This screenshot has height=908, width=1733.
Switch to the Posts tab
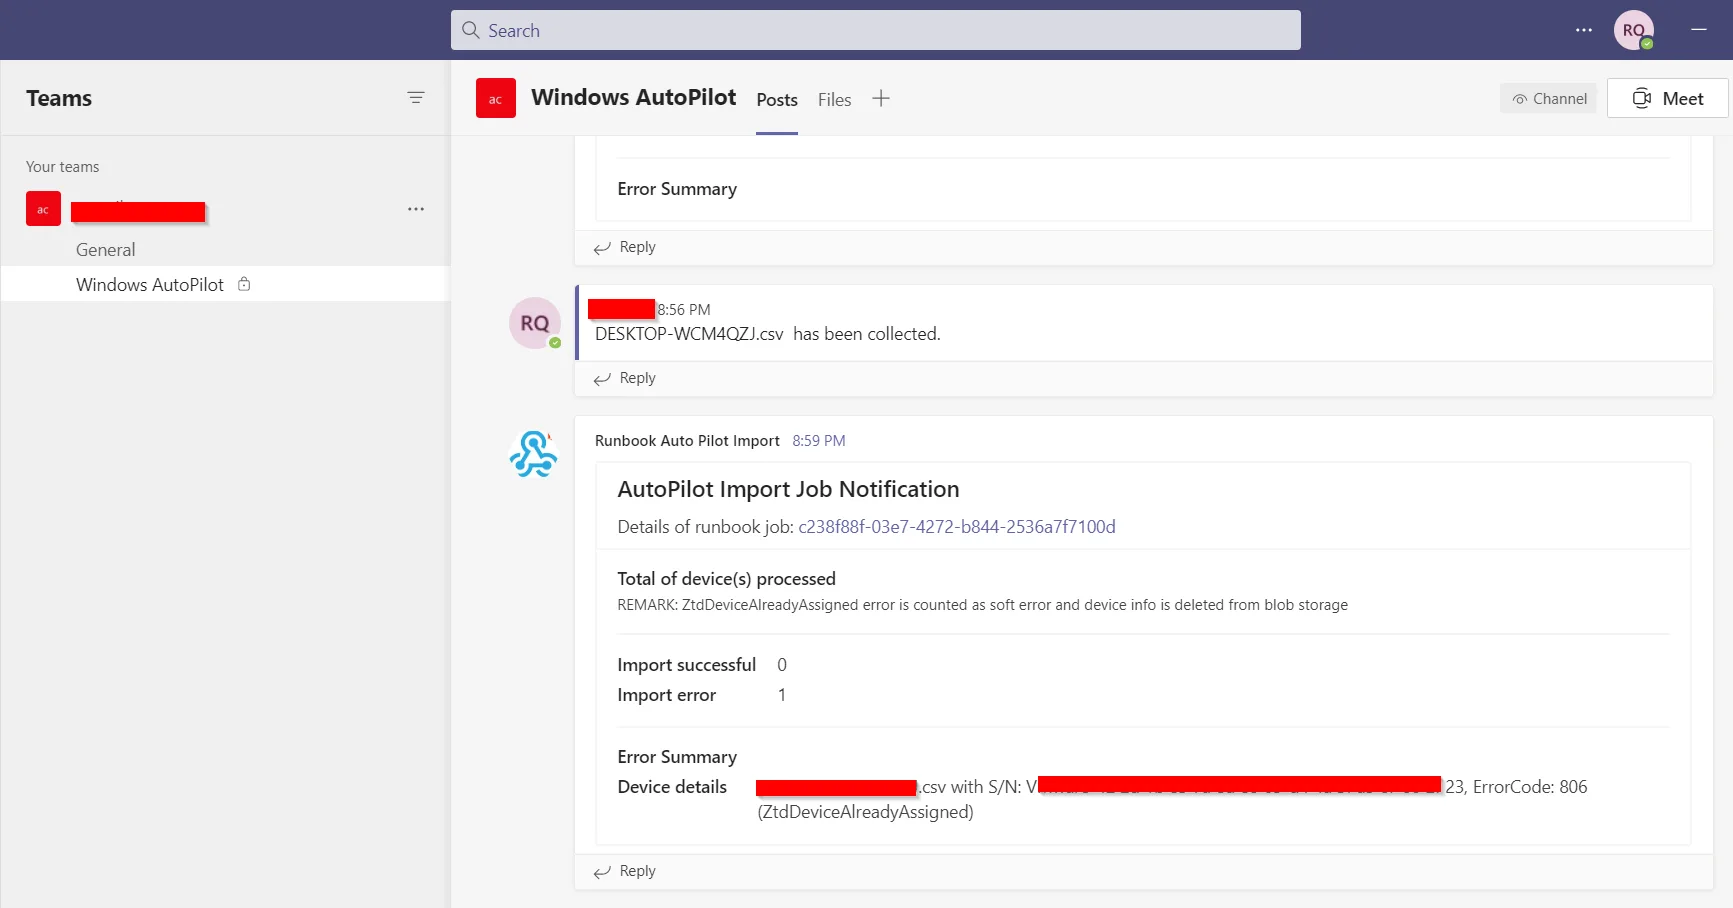777,100
